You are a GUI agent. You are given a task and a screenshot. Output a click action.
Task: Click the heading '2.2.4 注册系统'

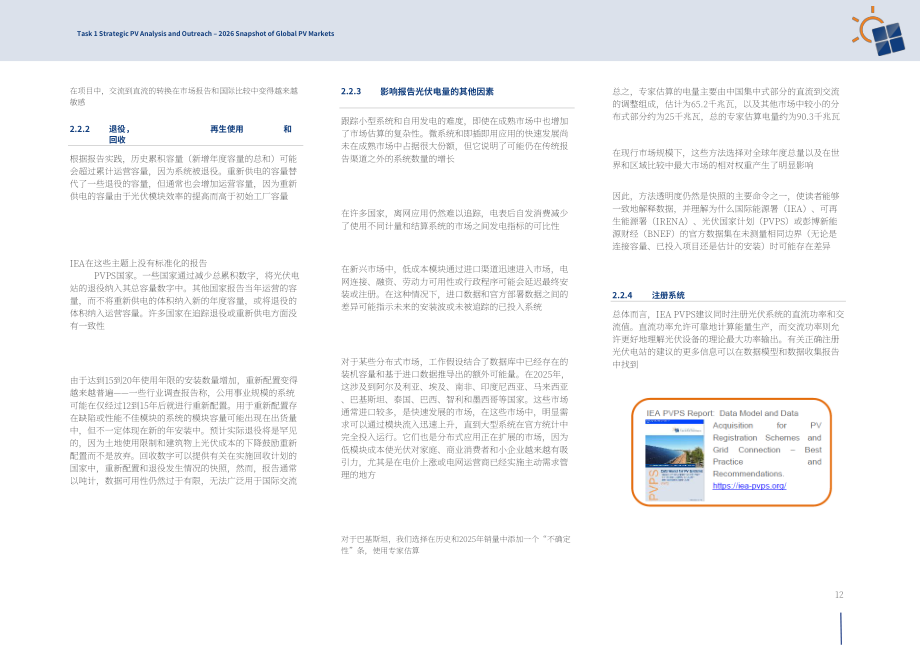pyautogui.click(x=648, y=295)
